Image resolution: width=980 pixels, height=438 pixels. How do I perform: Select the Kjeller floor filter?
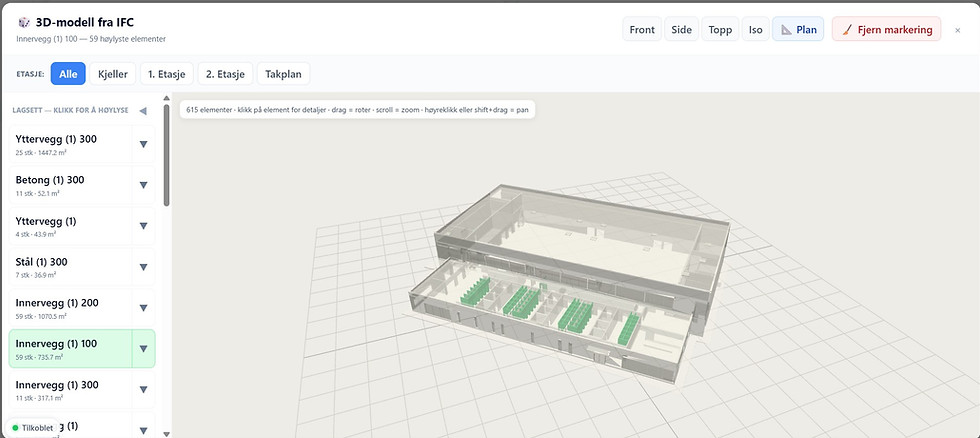pos(112,74)
